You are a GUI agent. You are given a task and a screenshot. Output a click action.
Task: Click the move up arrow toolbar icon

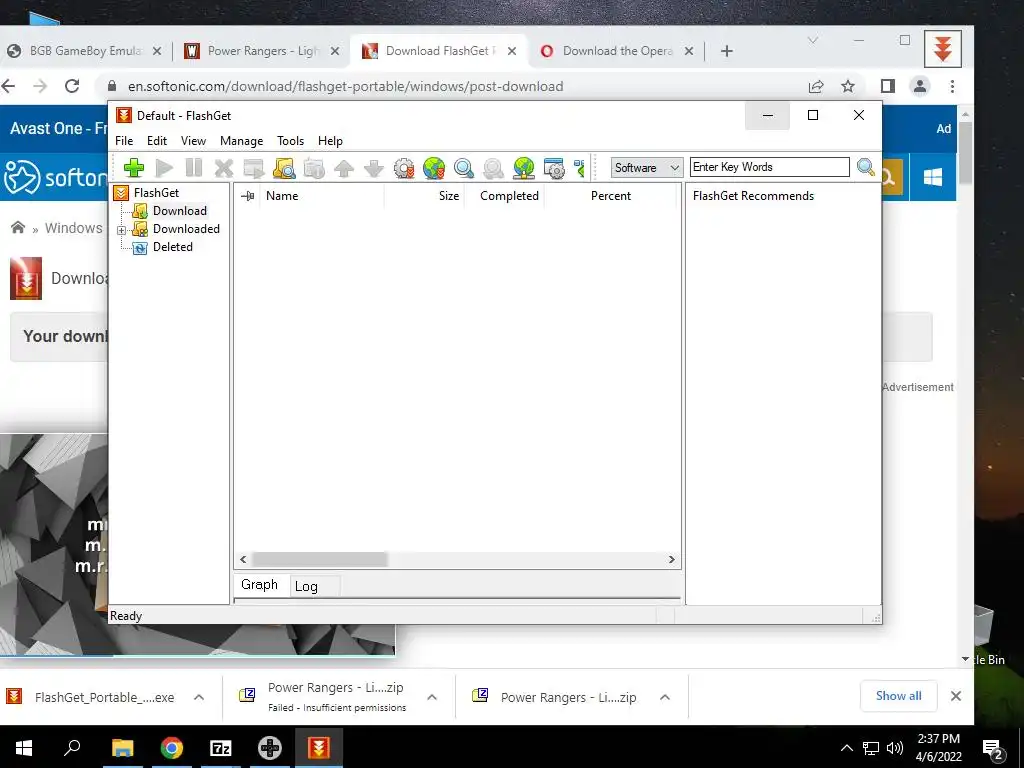(x=344, y=168)
